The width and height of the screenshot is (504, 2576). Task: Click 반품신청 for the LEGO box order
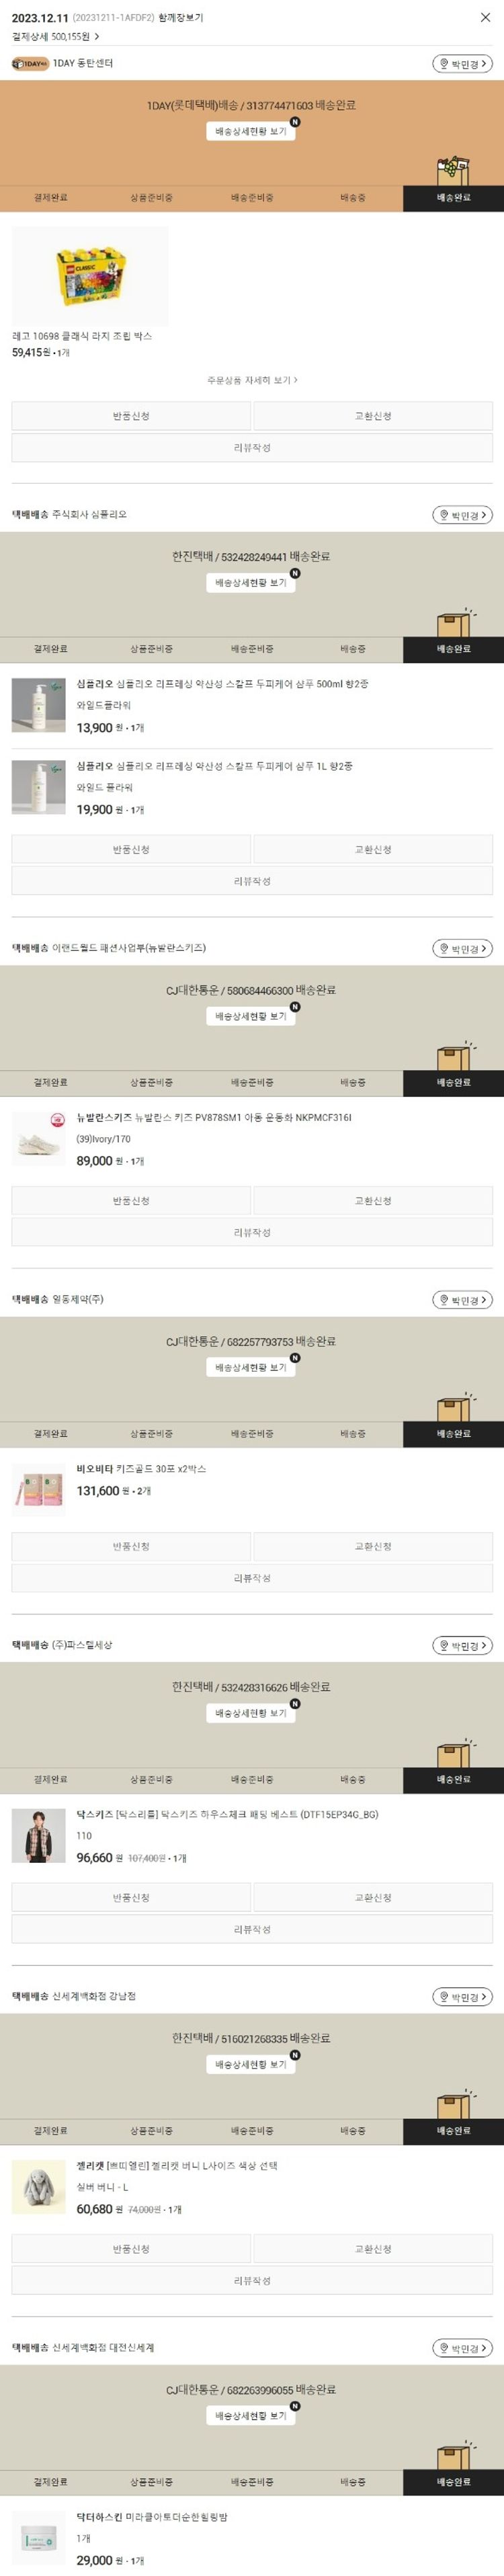point(131,416)
